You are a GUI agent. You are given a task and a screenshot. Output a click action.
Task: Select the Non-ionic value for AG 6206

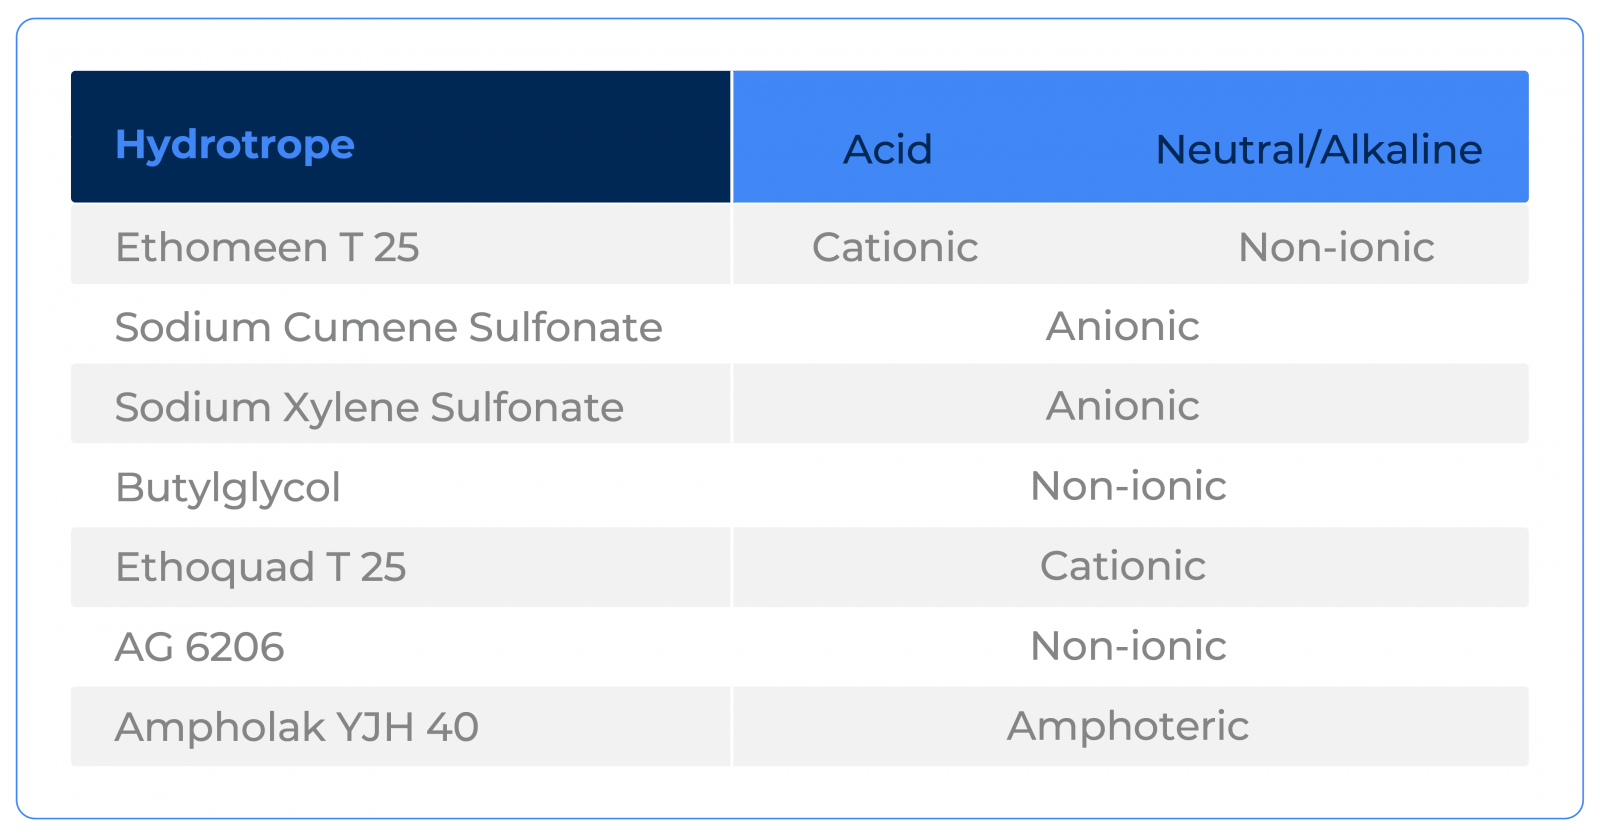(1128, 646)
